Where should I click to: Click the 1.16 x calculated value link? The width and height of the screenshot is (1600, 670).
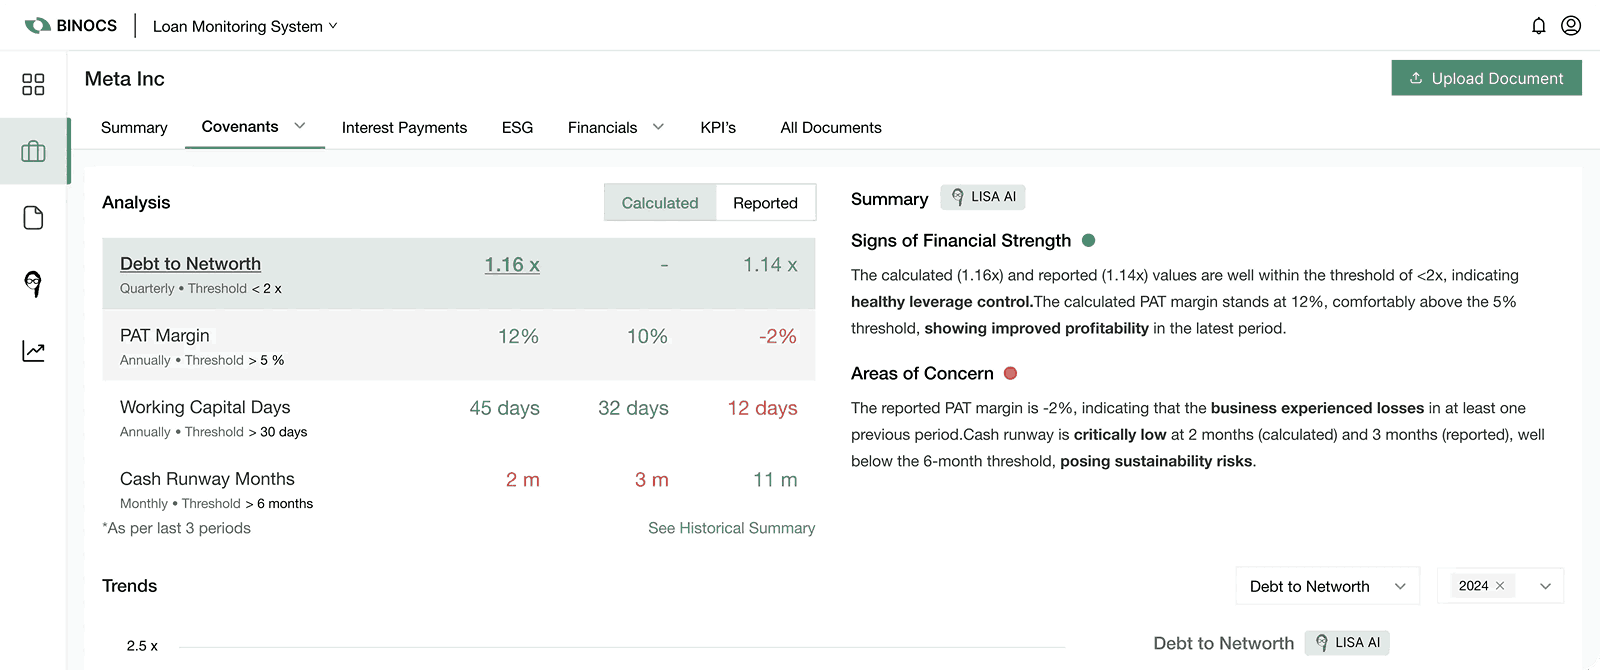point(512,265)
